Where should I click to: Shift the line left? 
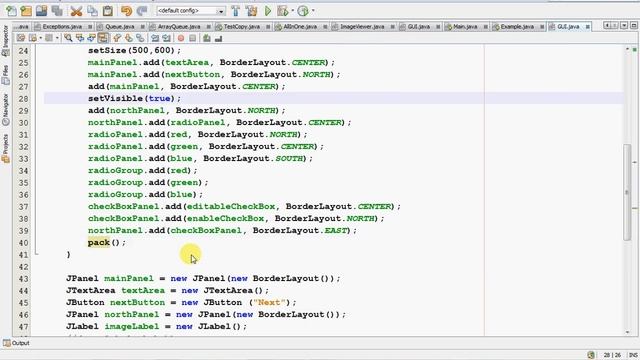coord(155,38)
